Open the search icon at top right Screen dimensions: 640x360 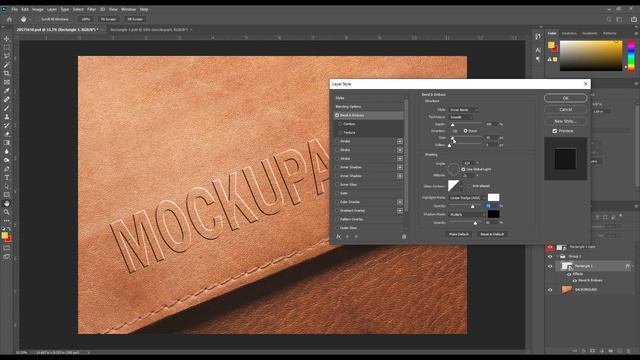(x=609, y=19)
